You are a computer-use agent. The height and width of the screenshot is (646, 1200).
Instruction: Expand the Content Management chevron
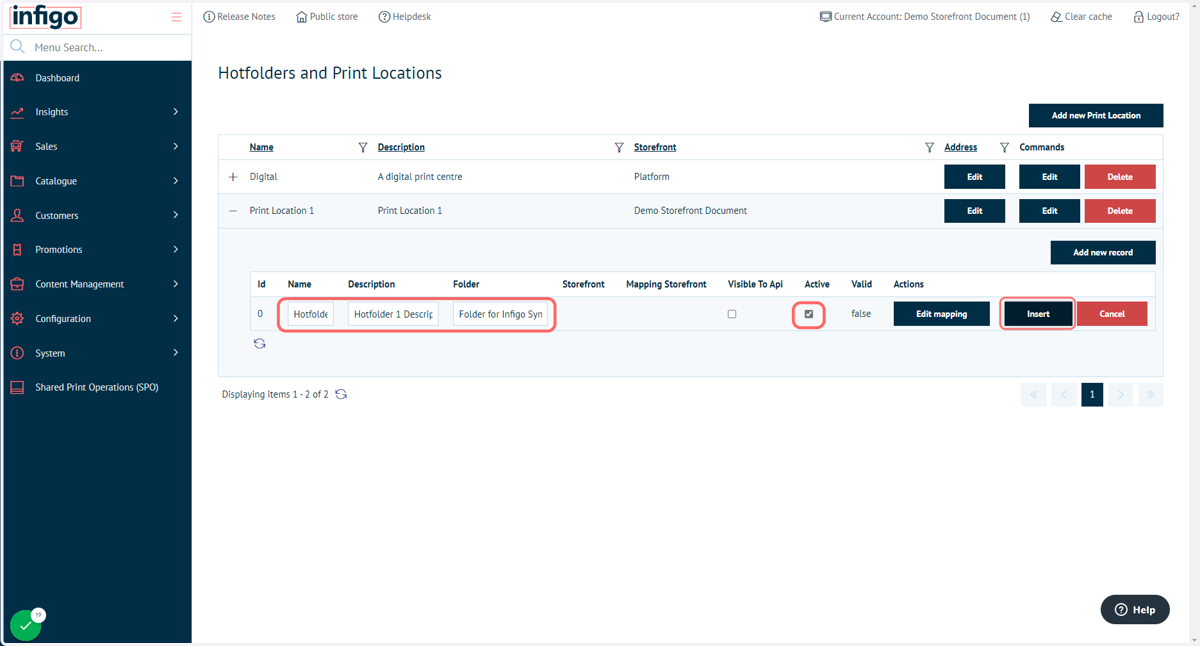175,284
